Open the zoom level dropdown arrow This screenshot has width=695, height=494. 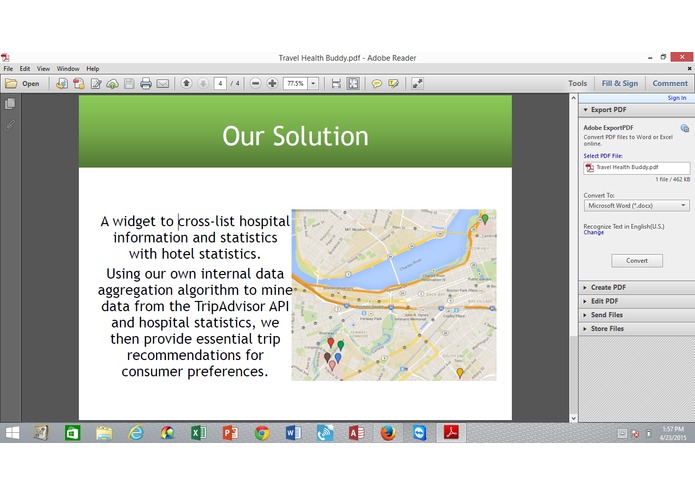click(x=313, y=83)
